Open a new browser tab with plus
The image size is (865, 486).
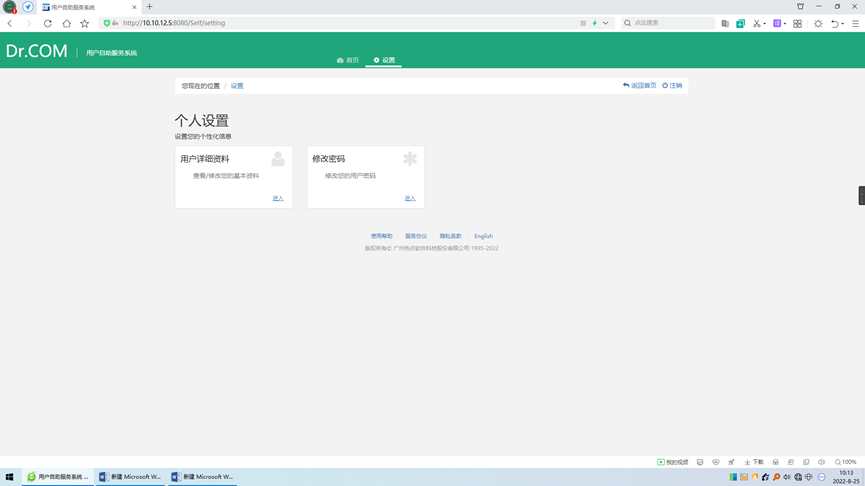[x=150, y=7]
